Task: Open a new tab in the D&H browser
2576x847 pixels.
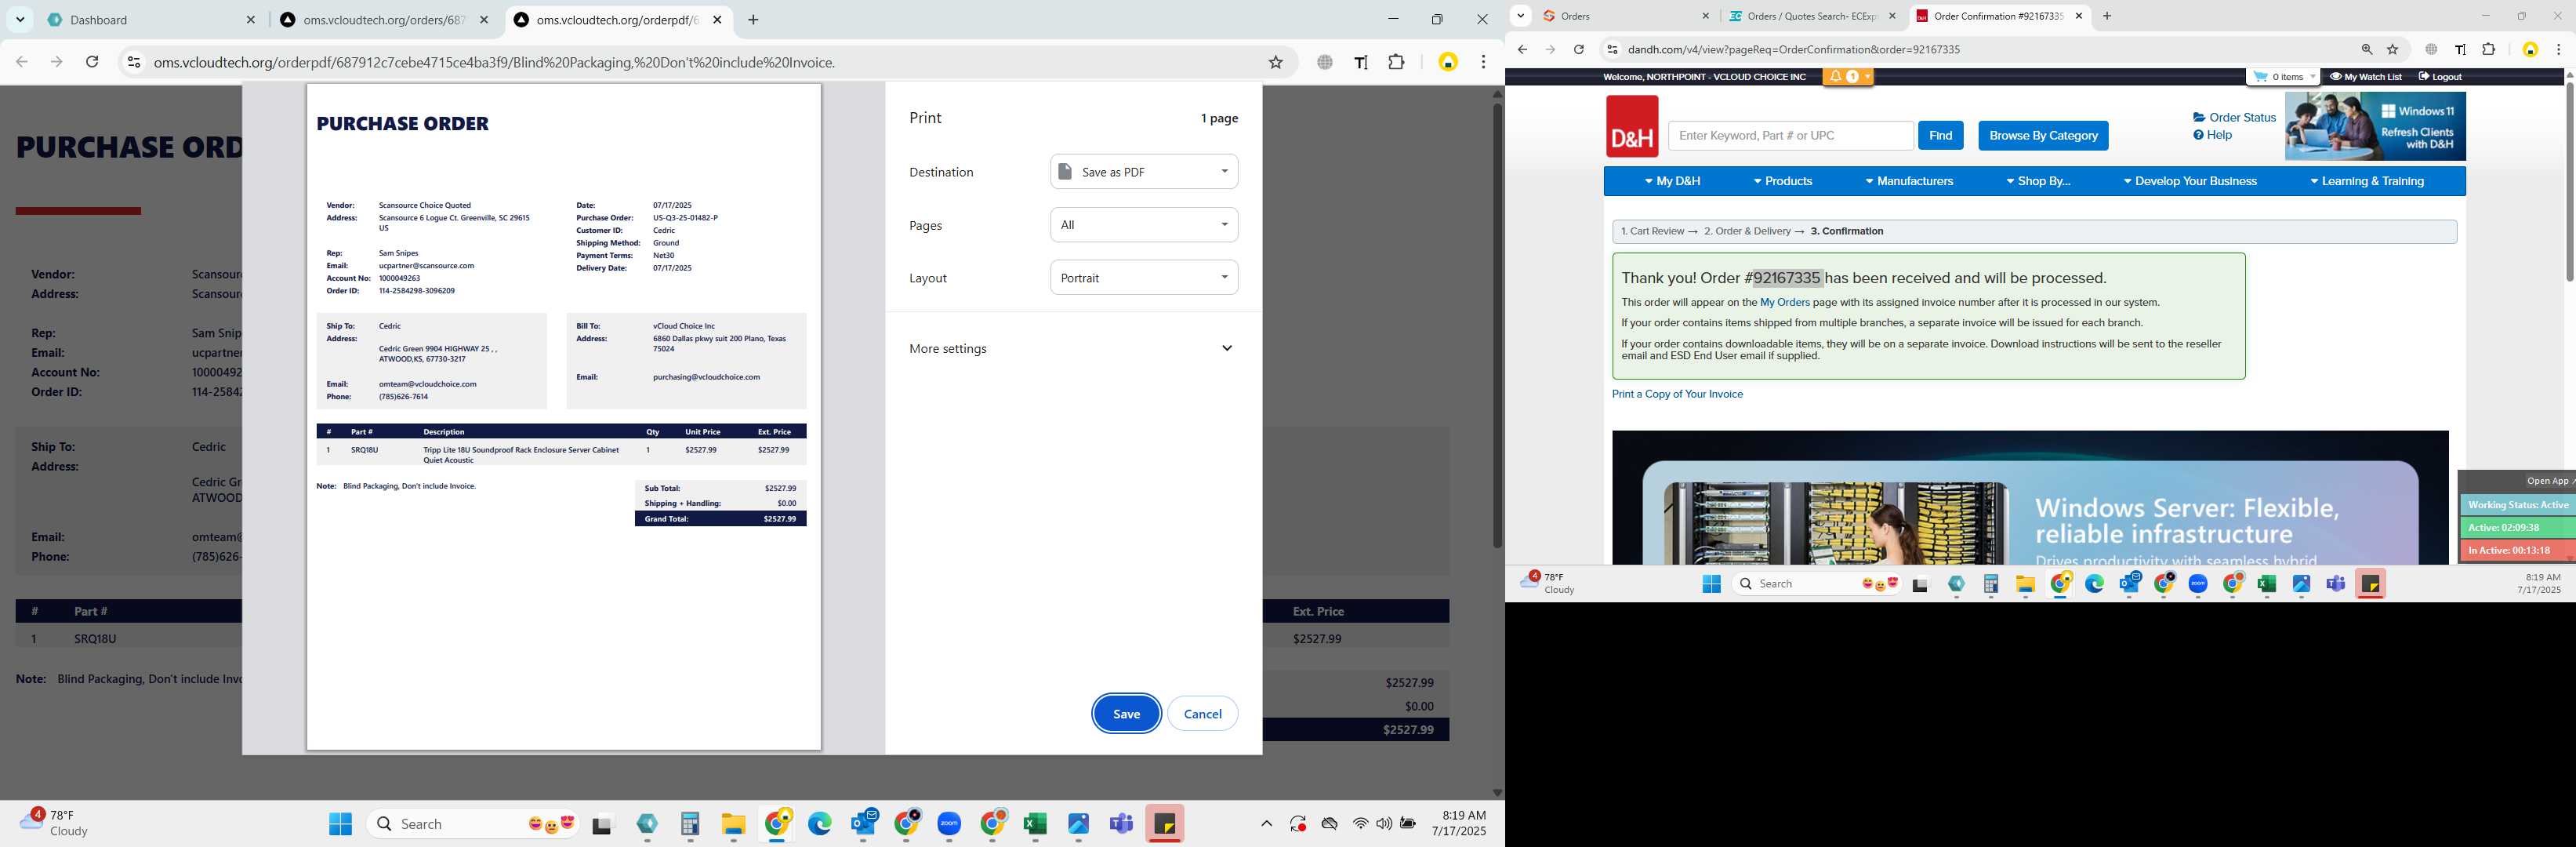Action: tap(2107, 16)
